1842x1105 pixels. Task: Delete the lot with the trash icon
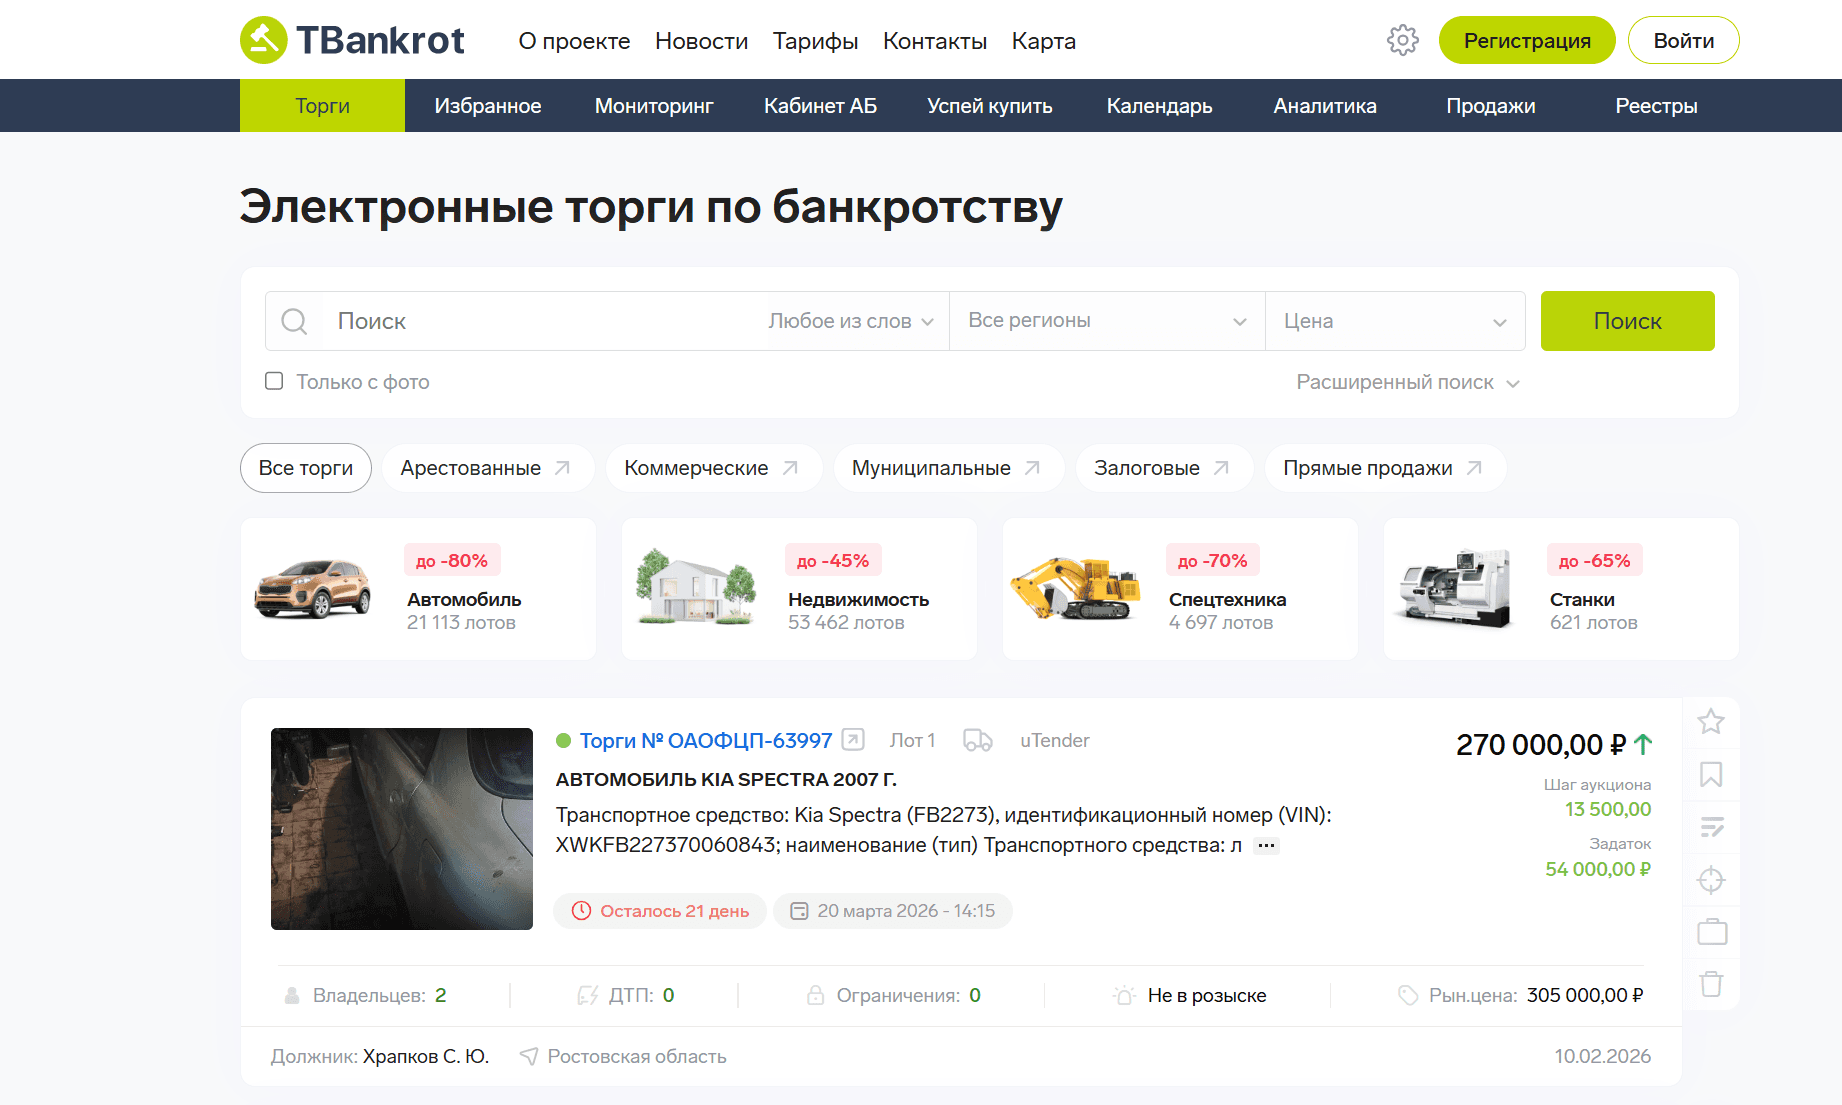(1711, 984)
